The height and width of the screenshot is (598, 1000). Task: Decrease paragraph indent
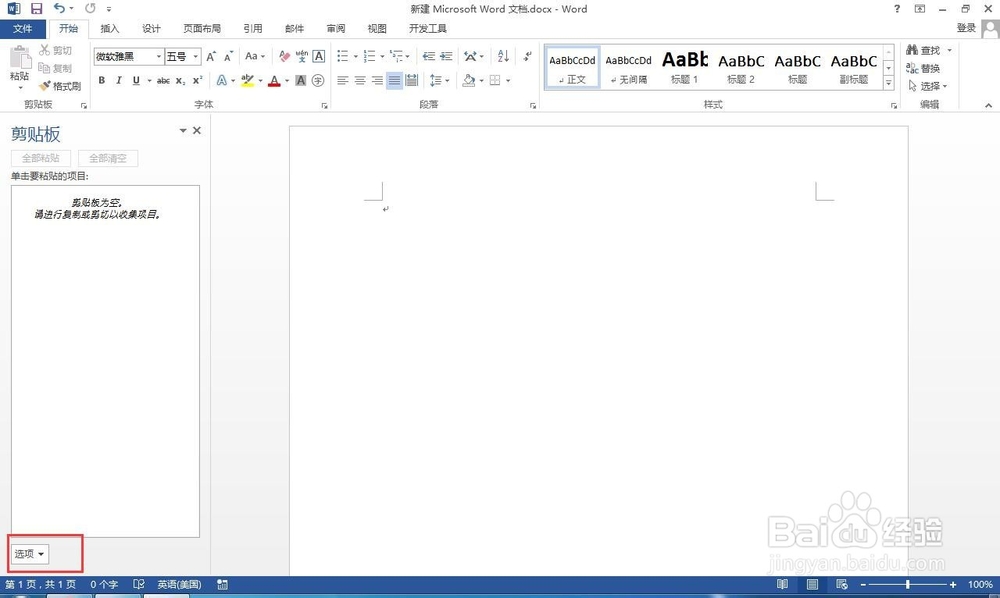click(429, 57)
